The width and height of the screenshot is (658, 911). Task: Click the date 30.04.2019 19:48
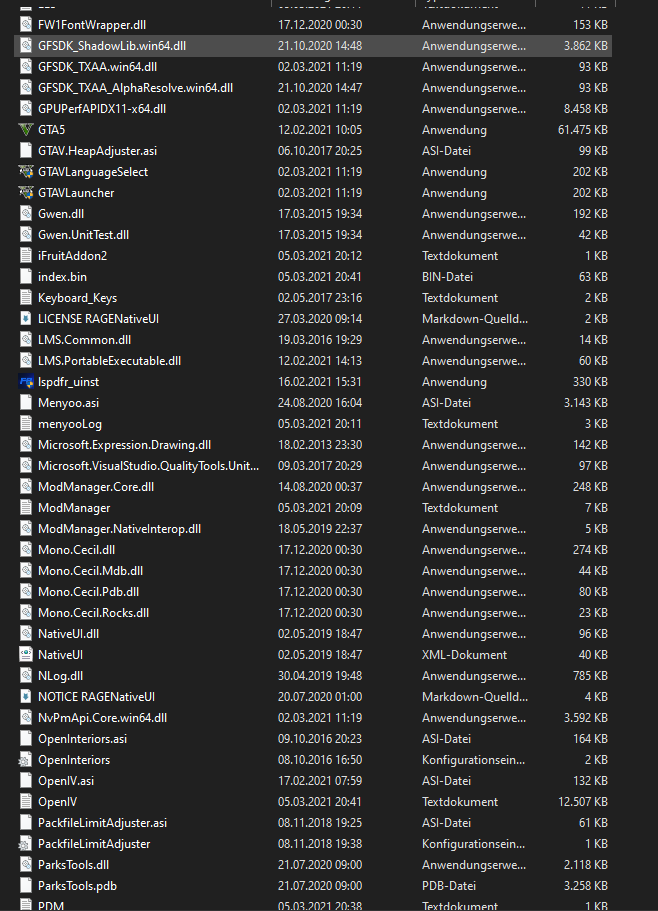pyautogui.click(x=319, y=676)
